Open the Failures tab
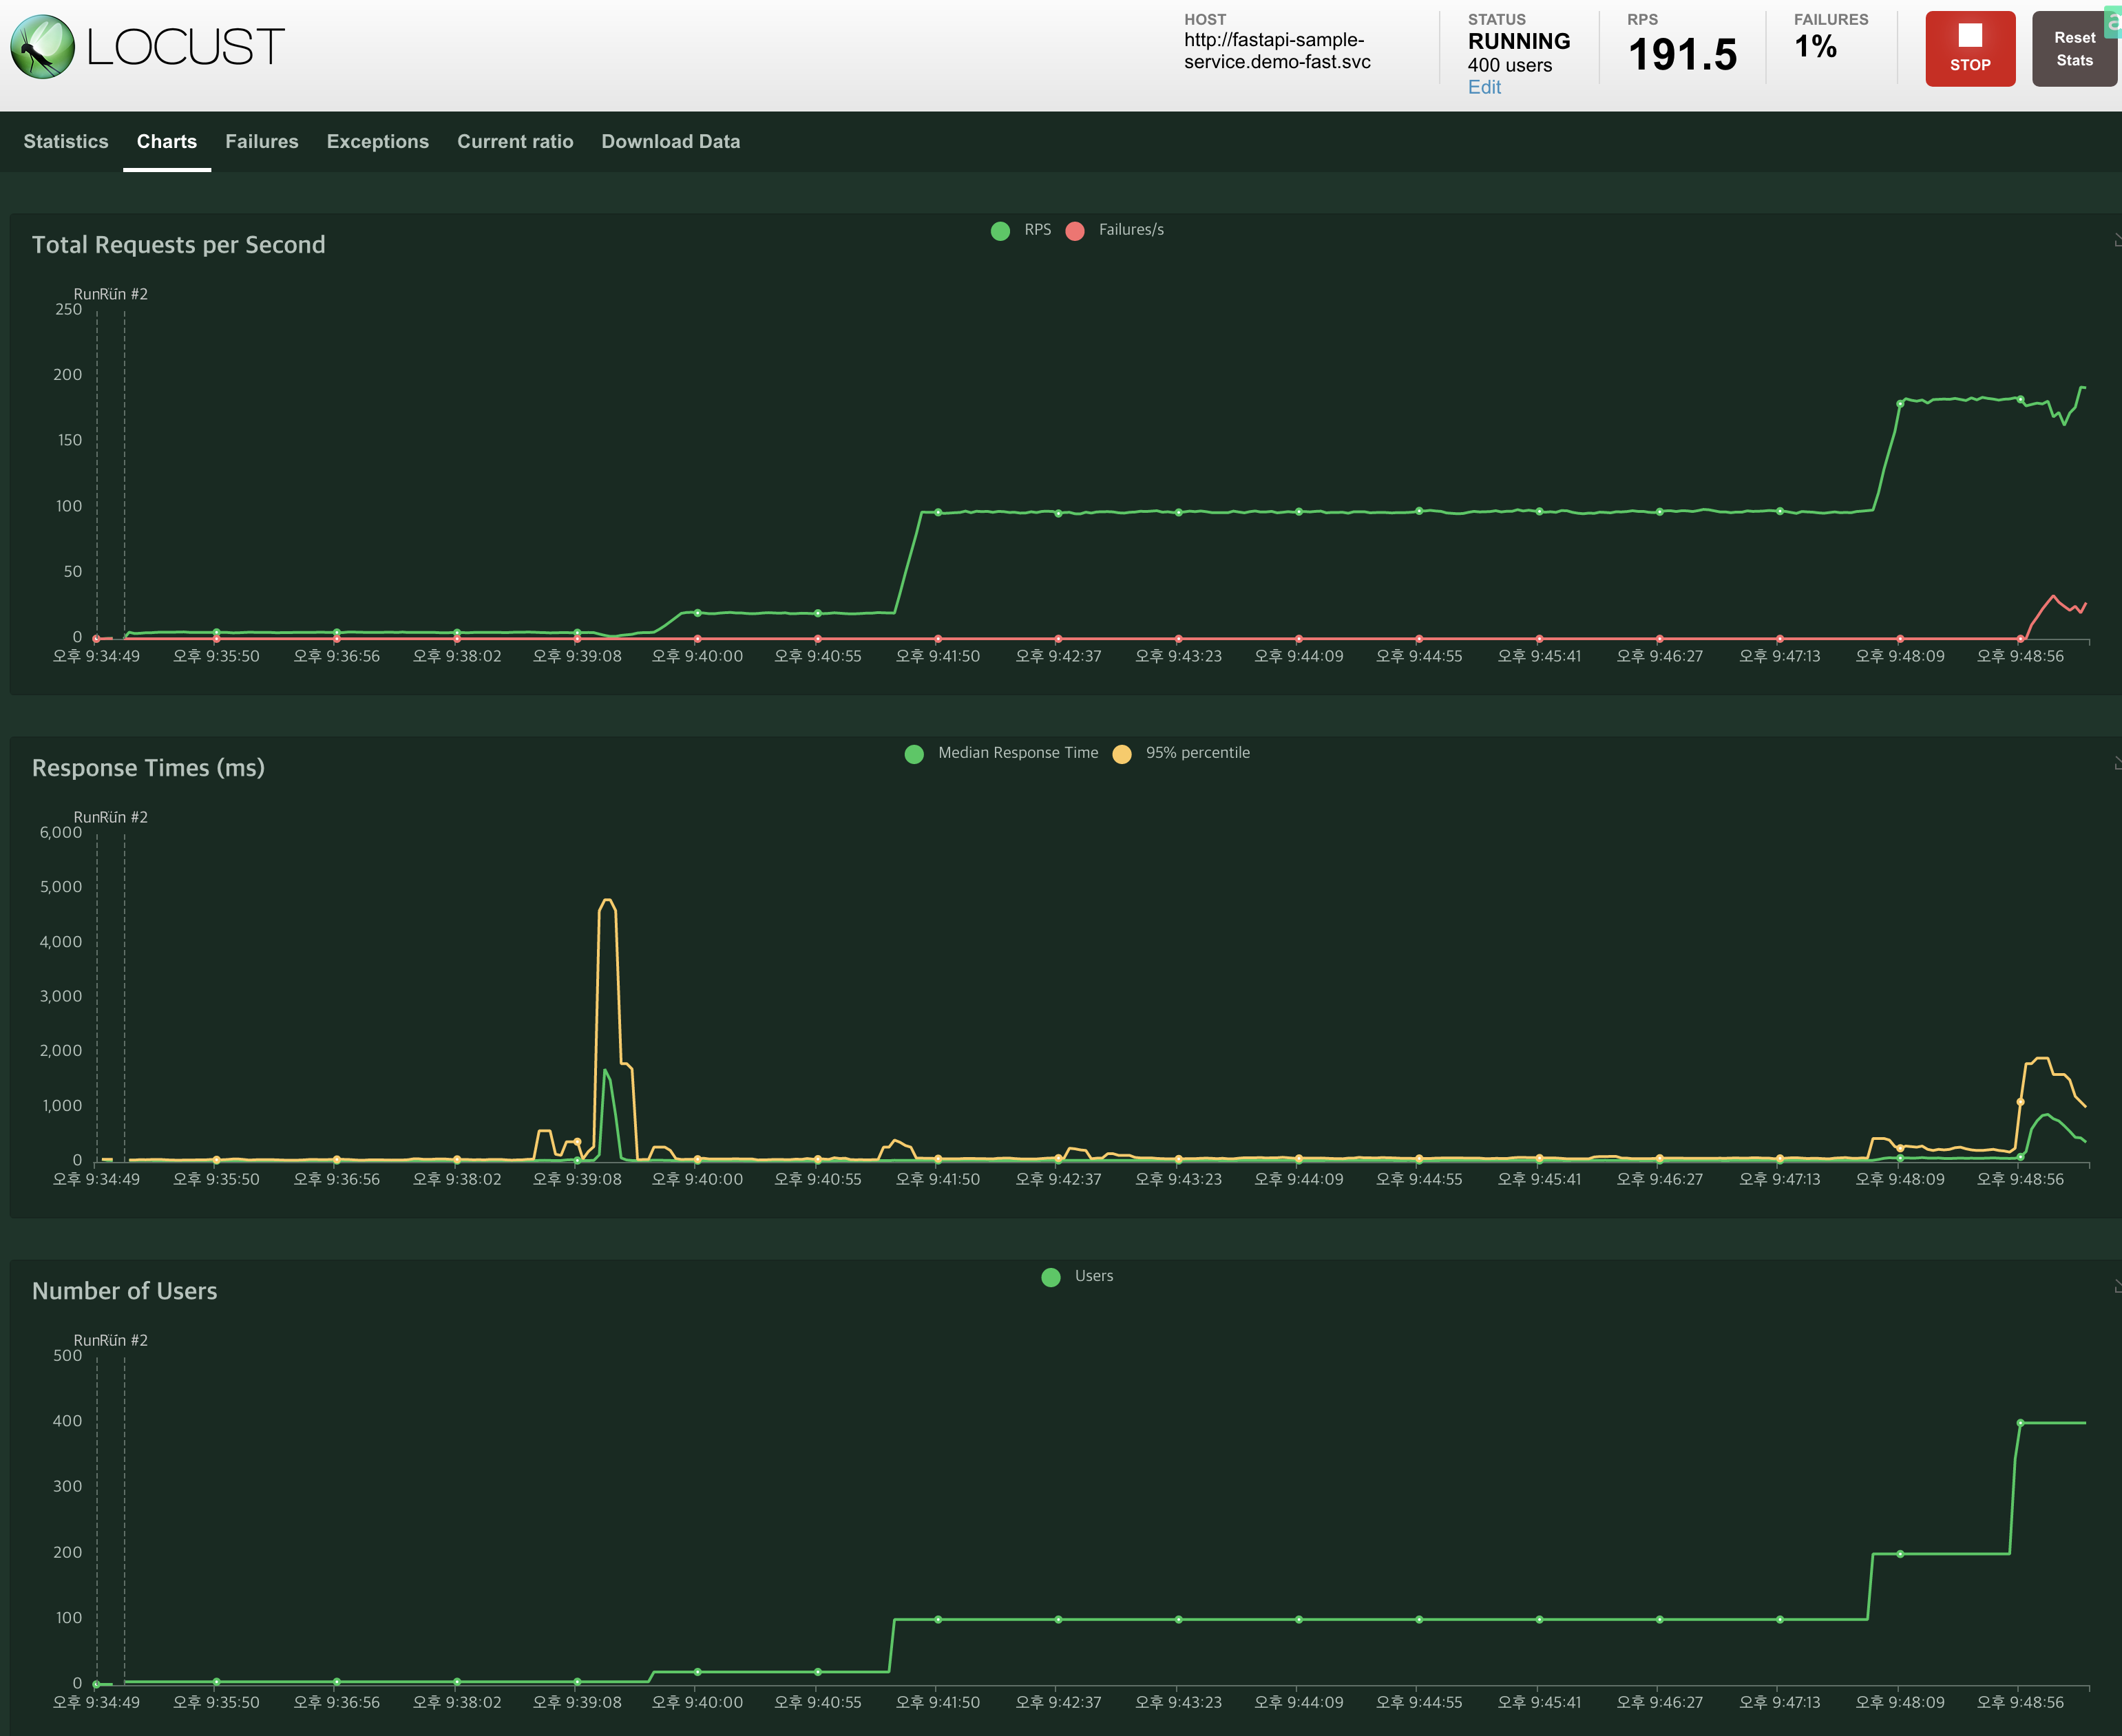Viewport: 2122px width, 1736px height. tap(261, 141)
